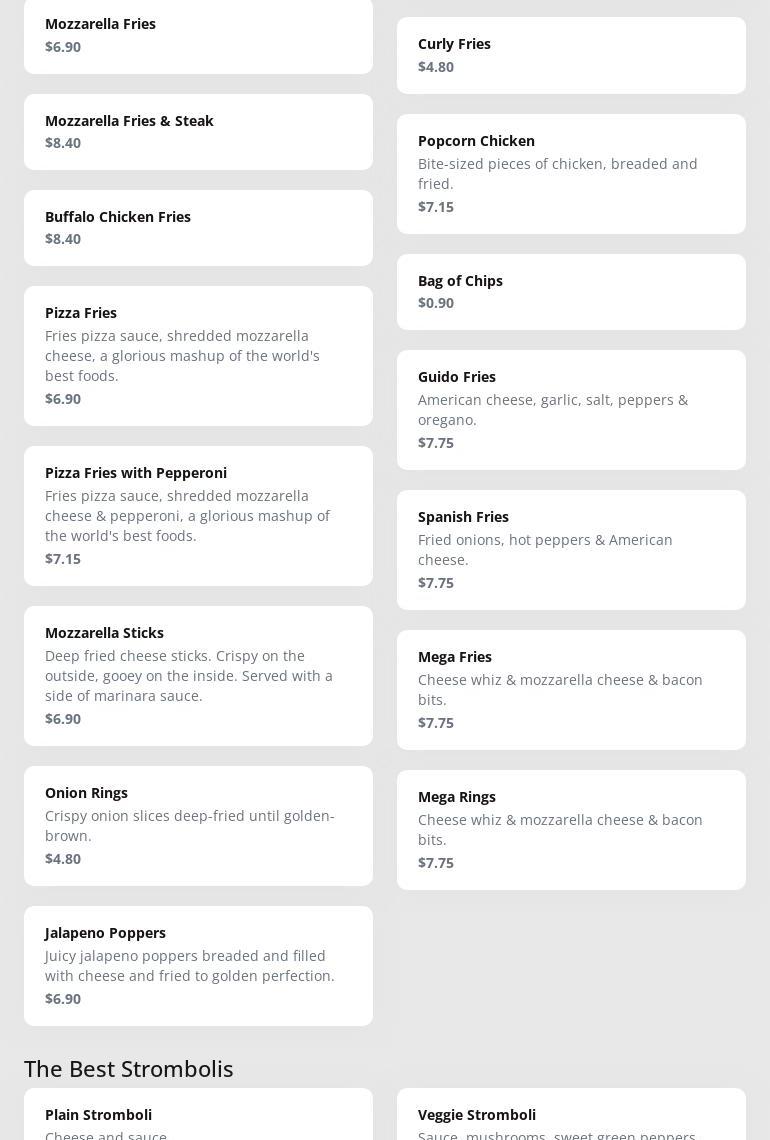770x1140 pixels.
Task: Select Guido Fries from the menu
Action: [x=572, y=410]
